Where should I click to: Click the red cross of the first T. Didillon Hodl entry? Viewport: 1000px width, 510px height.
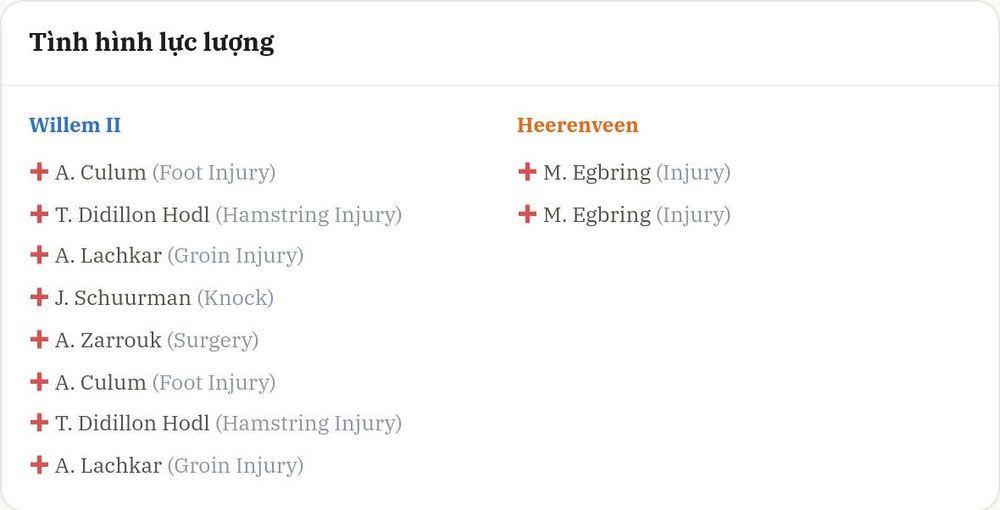coord(39,214)
